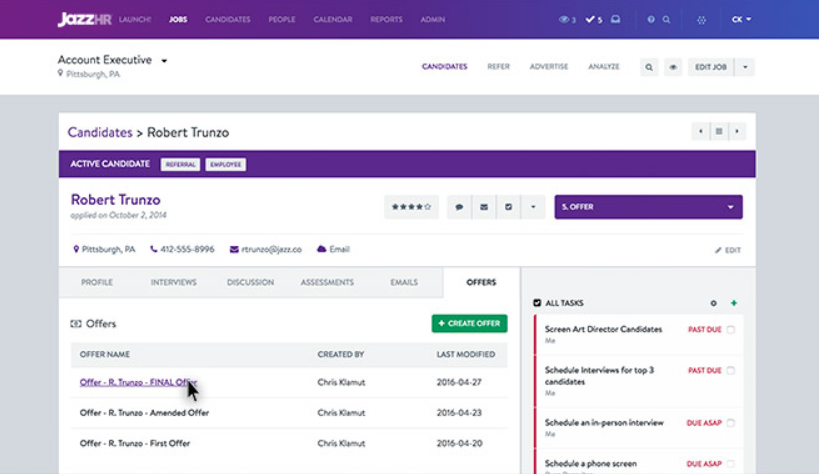This screenshot has height=474, width=819.
Task: Click the Offer Name column header
Action: [x=104, y=354]
